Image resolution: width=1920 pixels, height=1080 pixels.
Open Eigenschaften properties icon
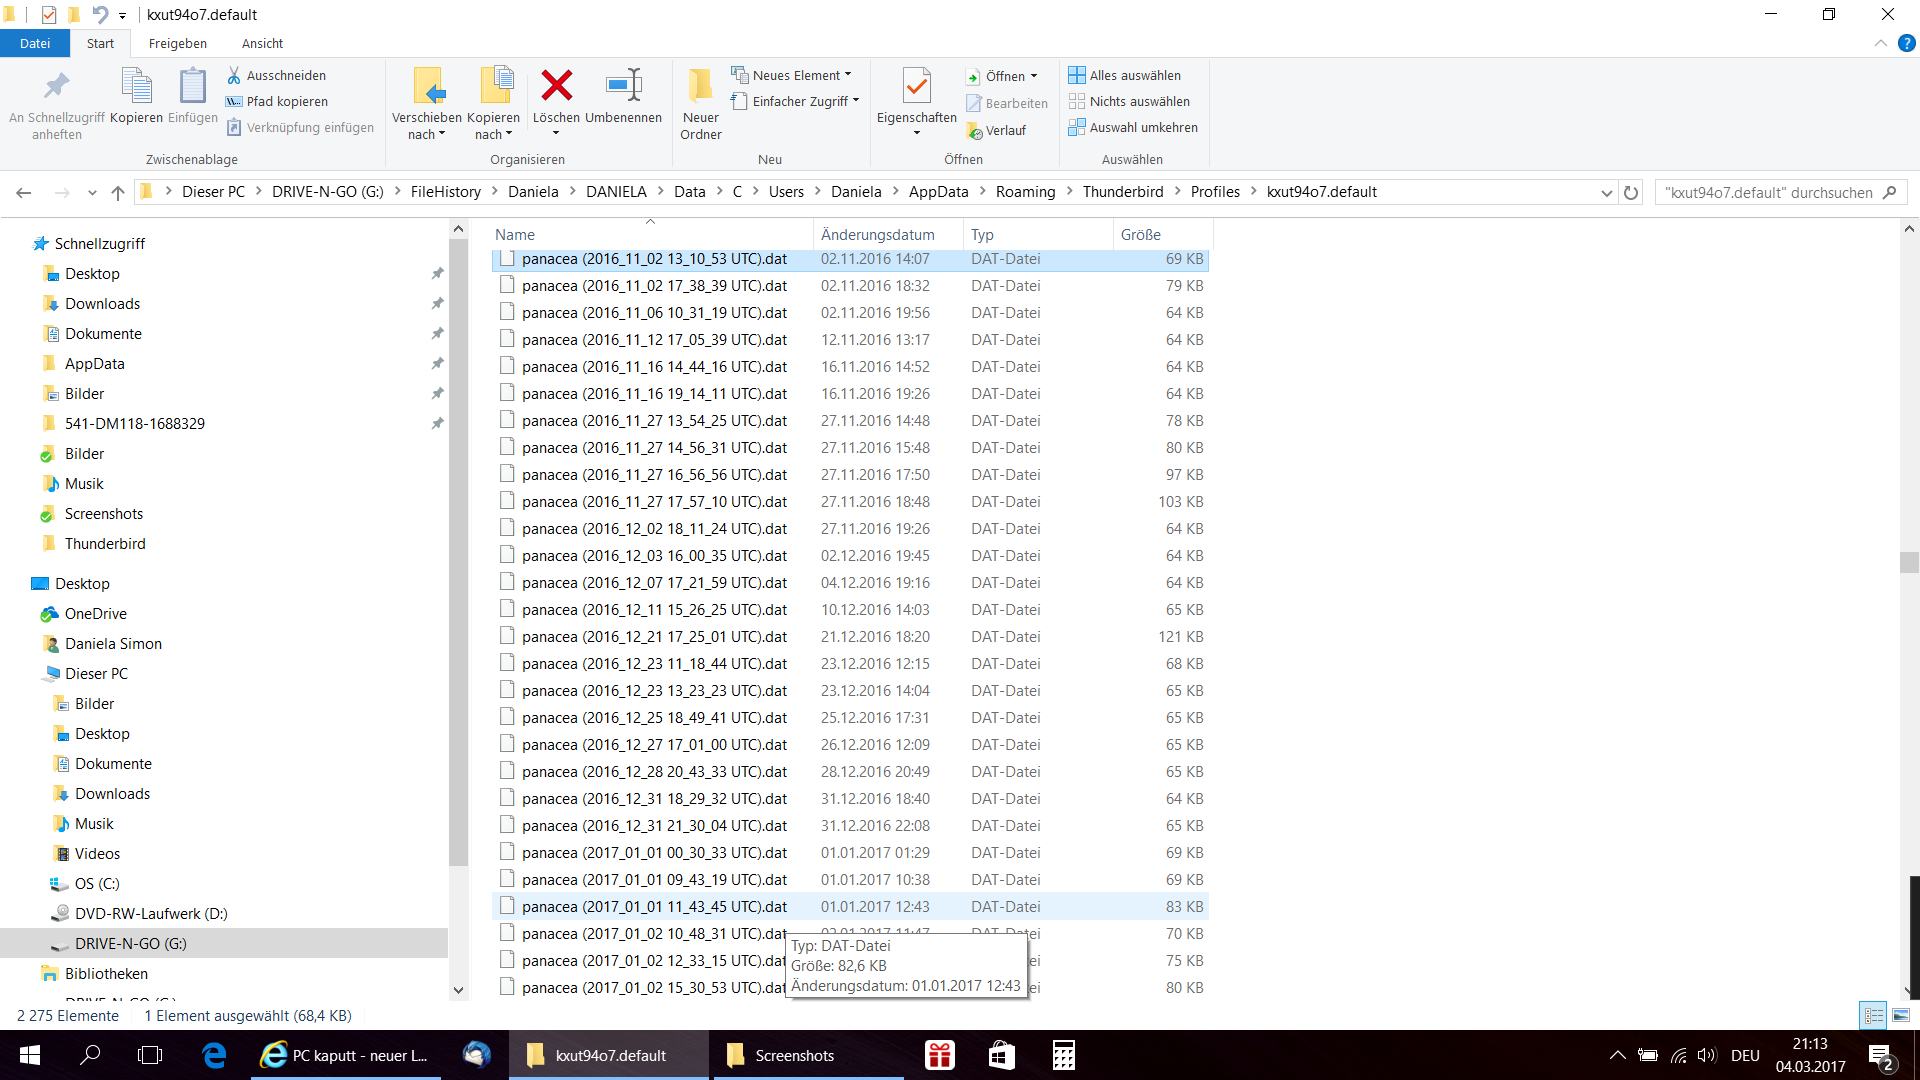coord(916,86)
